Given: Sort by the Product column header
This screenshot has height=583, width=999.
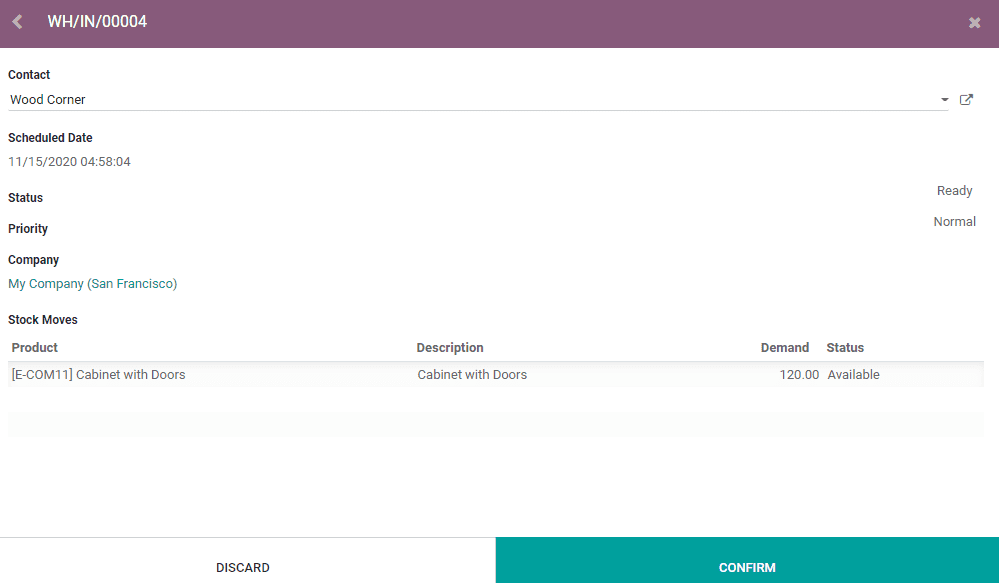Looking at the screenshot, I should 34,347.
